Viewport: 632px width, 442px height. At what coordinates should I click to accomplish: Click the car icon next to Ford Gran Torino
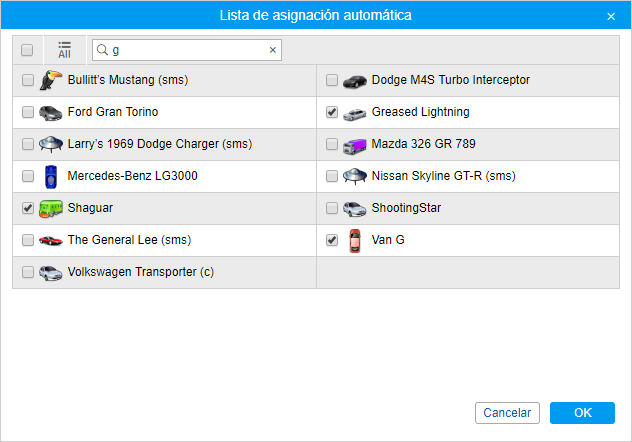click(x=51, y=112)
